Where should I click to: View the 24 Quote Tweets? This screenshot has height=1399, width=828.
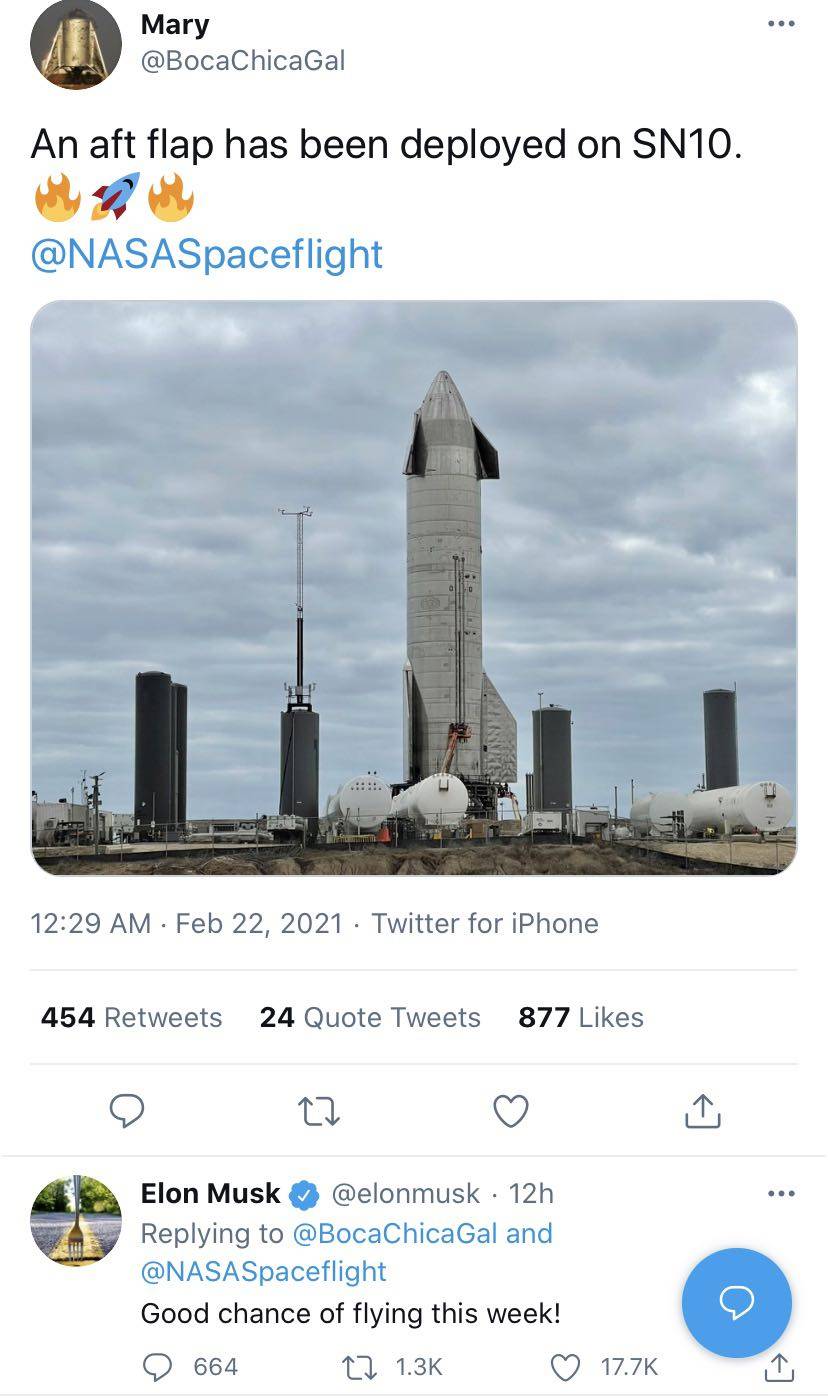(x=370, y=1017)
